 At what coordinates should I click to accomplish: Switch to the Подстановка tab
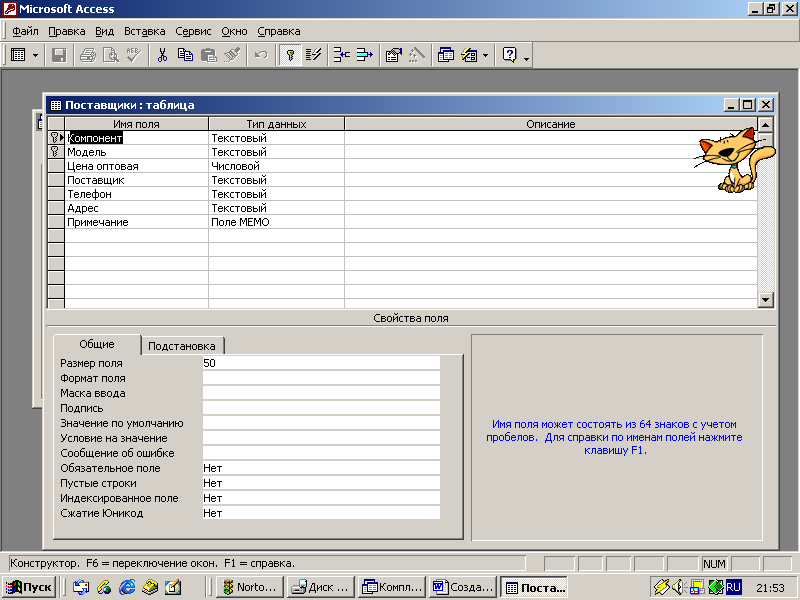coord(182,346)
